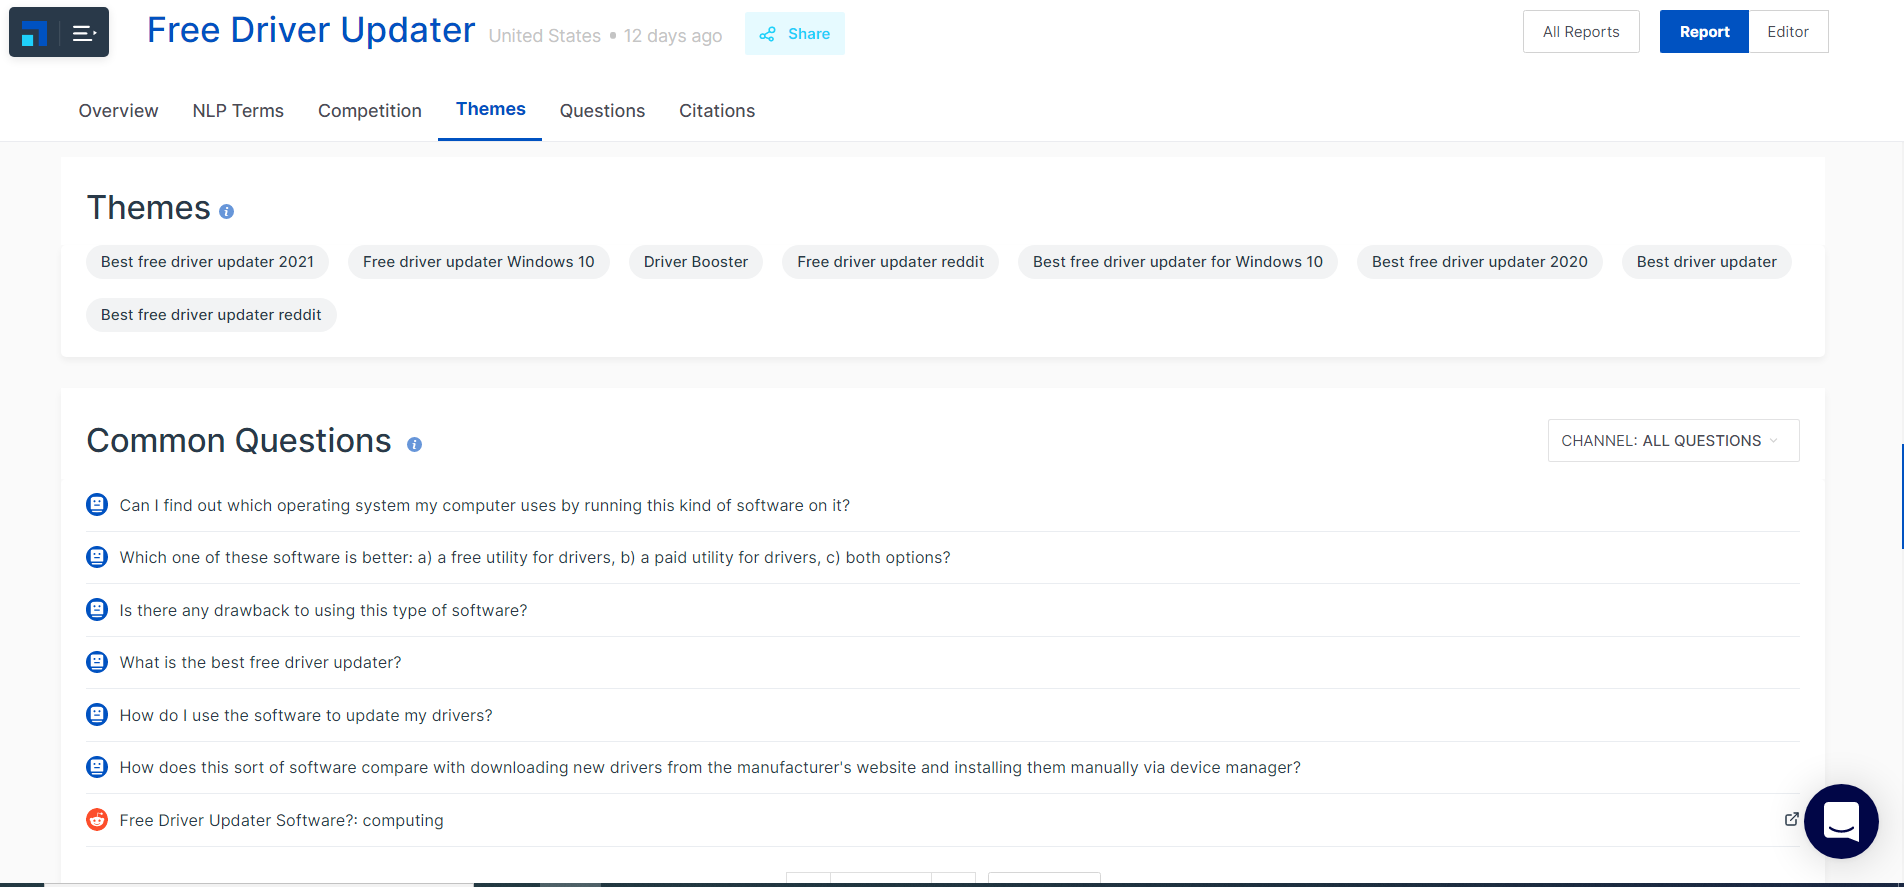Click the icon beside 'What is the best free driver updater?'
The image size is (1904, 887).
tap(97, 662)
